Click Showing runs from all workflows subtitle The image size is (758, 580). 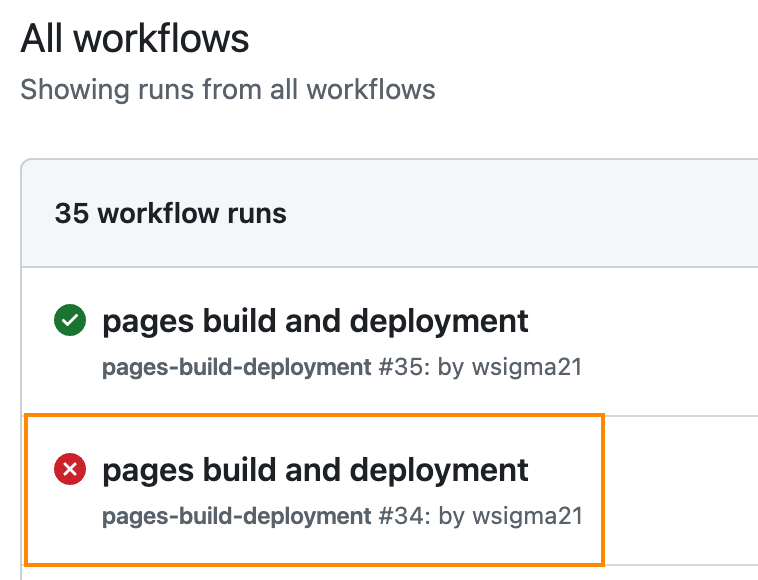click(x=228, y=89)
